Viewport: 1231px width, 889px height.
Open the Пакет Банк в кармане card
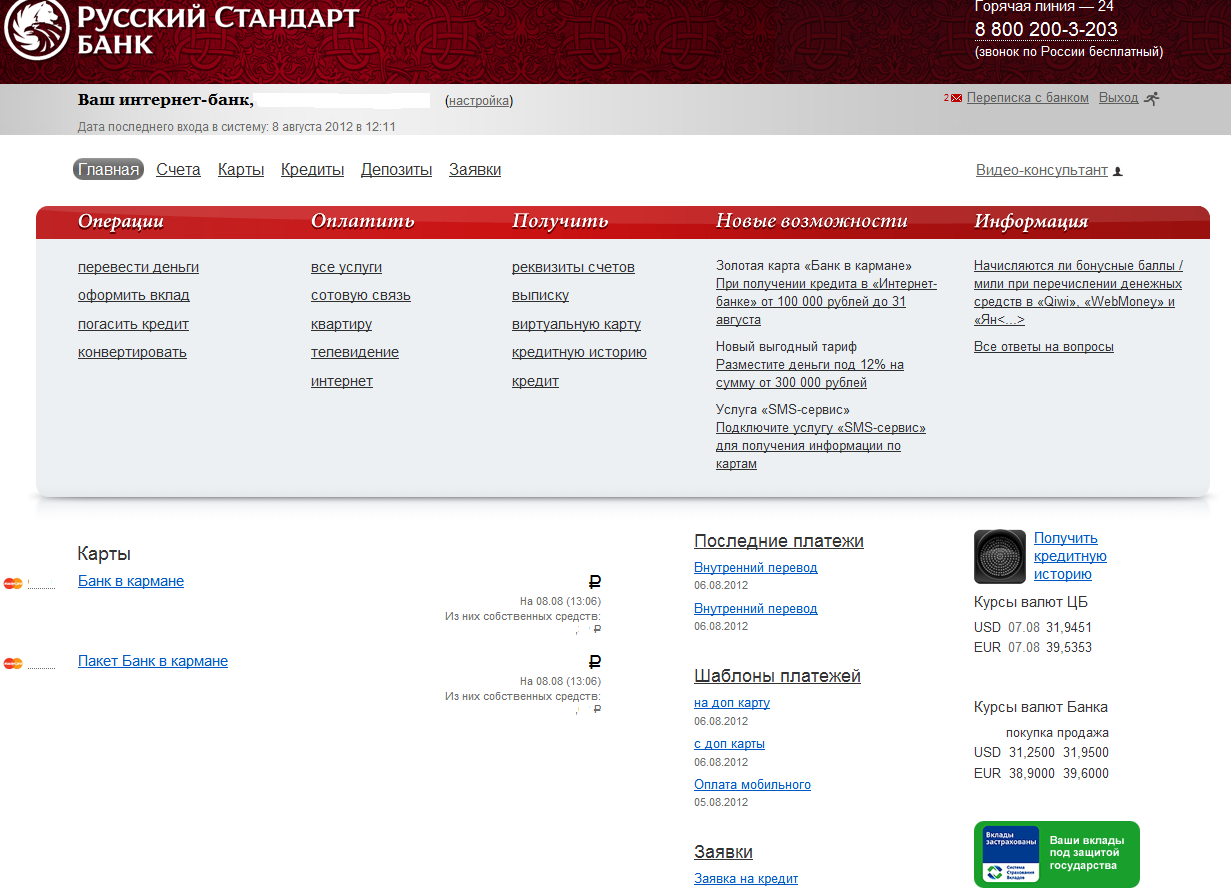(x=153, y=661)
